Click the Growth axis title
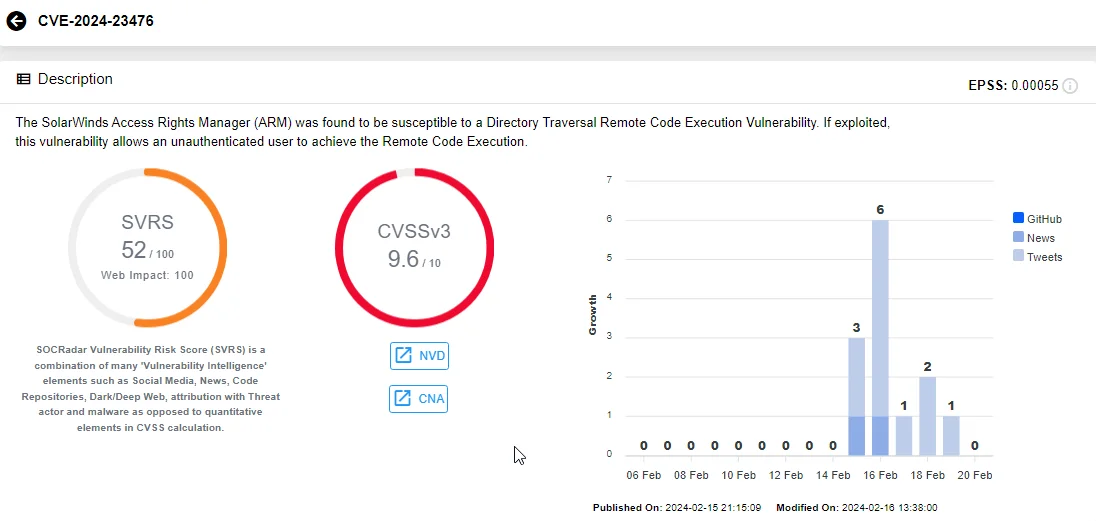This screenshot has width=1096, height=521. 593,315
